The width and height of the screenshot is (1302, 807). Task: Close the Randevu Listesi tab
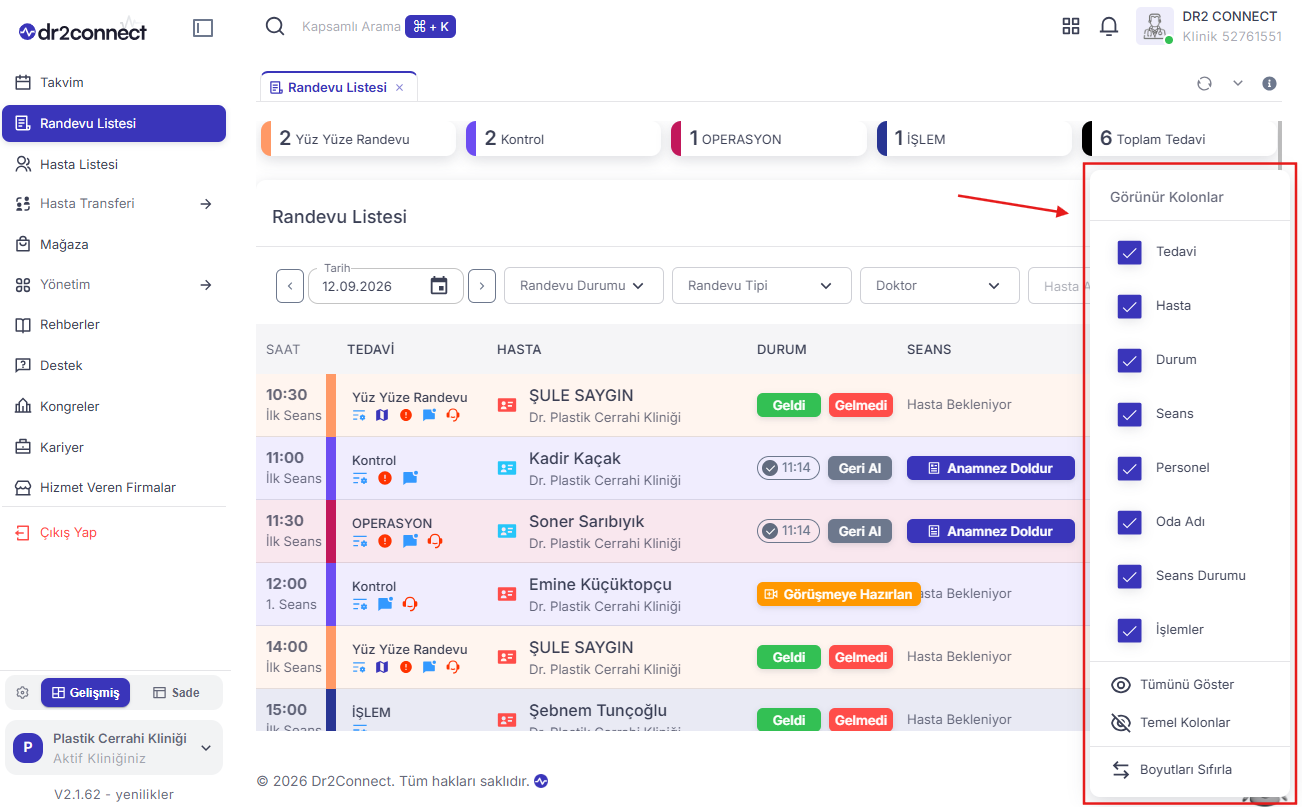click(x=399, y=88)
